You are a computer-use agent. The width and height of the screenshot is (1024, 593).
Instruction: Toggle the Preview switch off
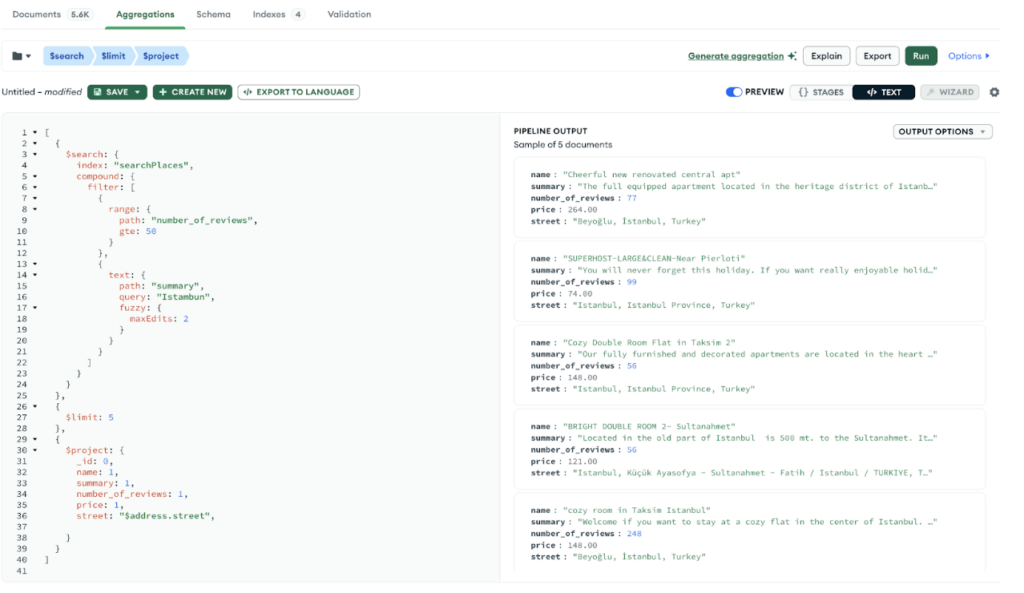point(734,92)
